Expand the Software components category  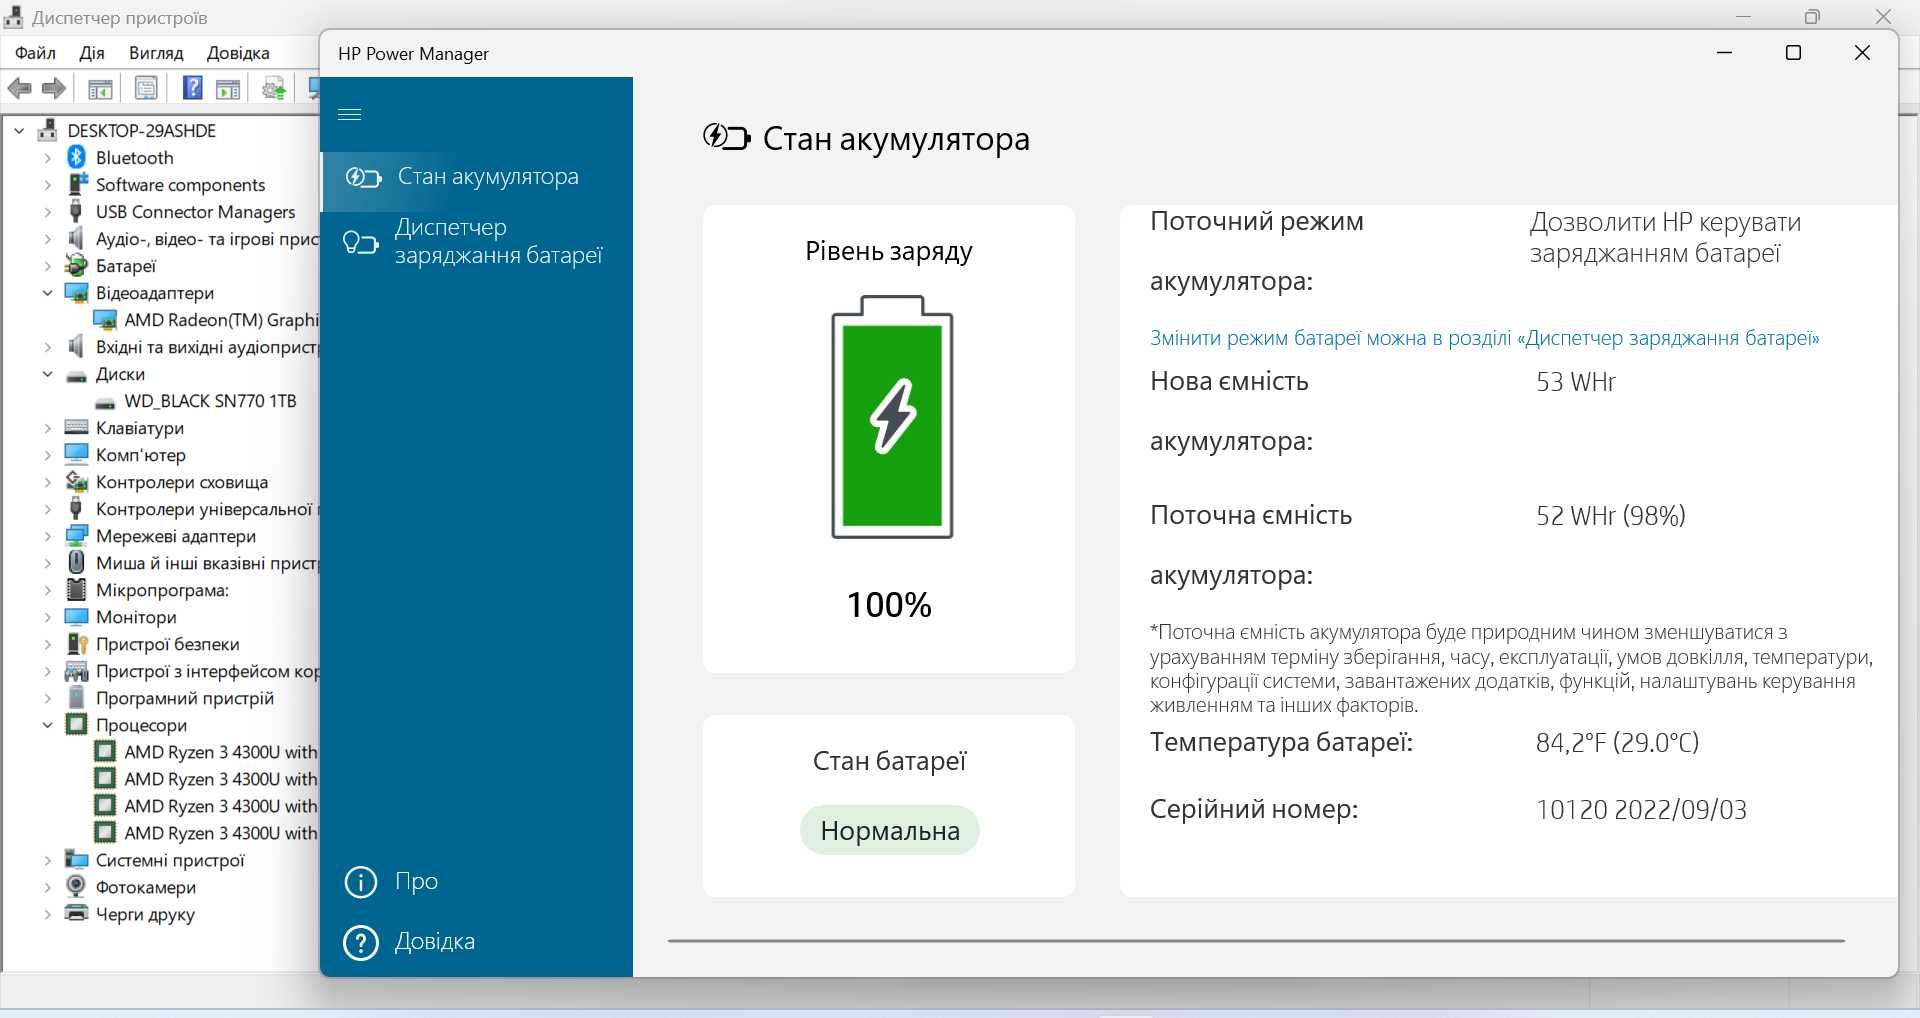[47, 185]
